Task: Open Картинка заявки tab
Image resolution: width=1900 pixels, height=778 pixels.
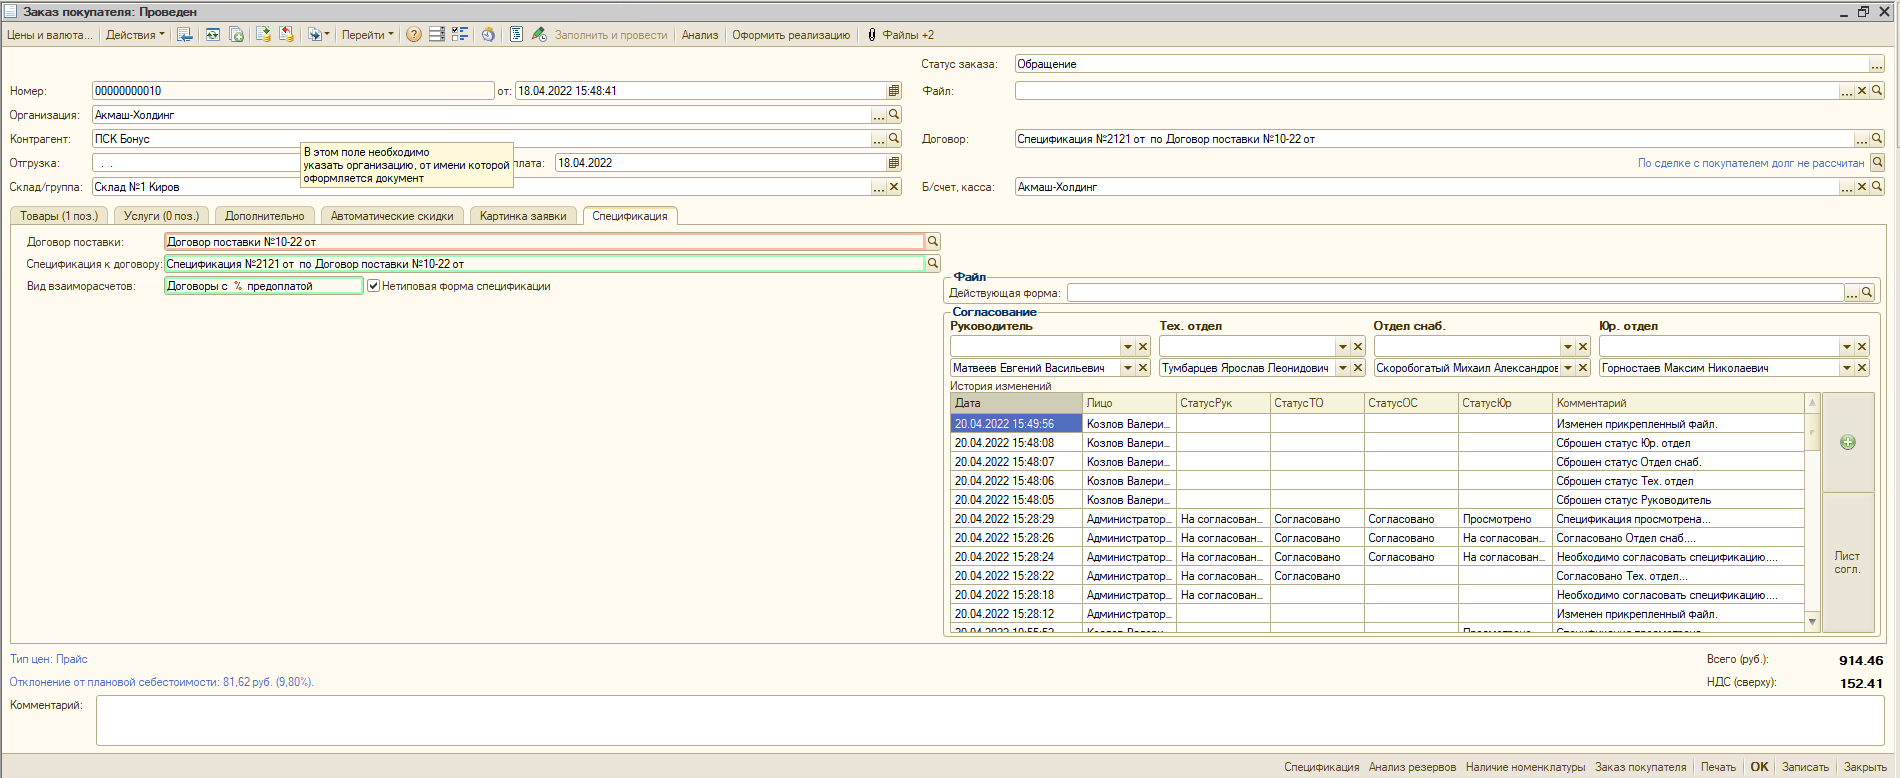Action: point(523,216)
